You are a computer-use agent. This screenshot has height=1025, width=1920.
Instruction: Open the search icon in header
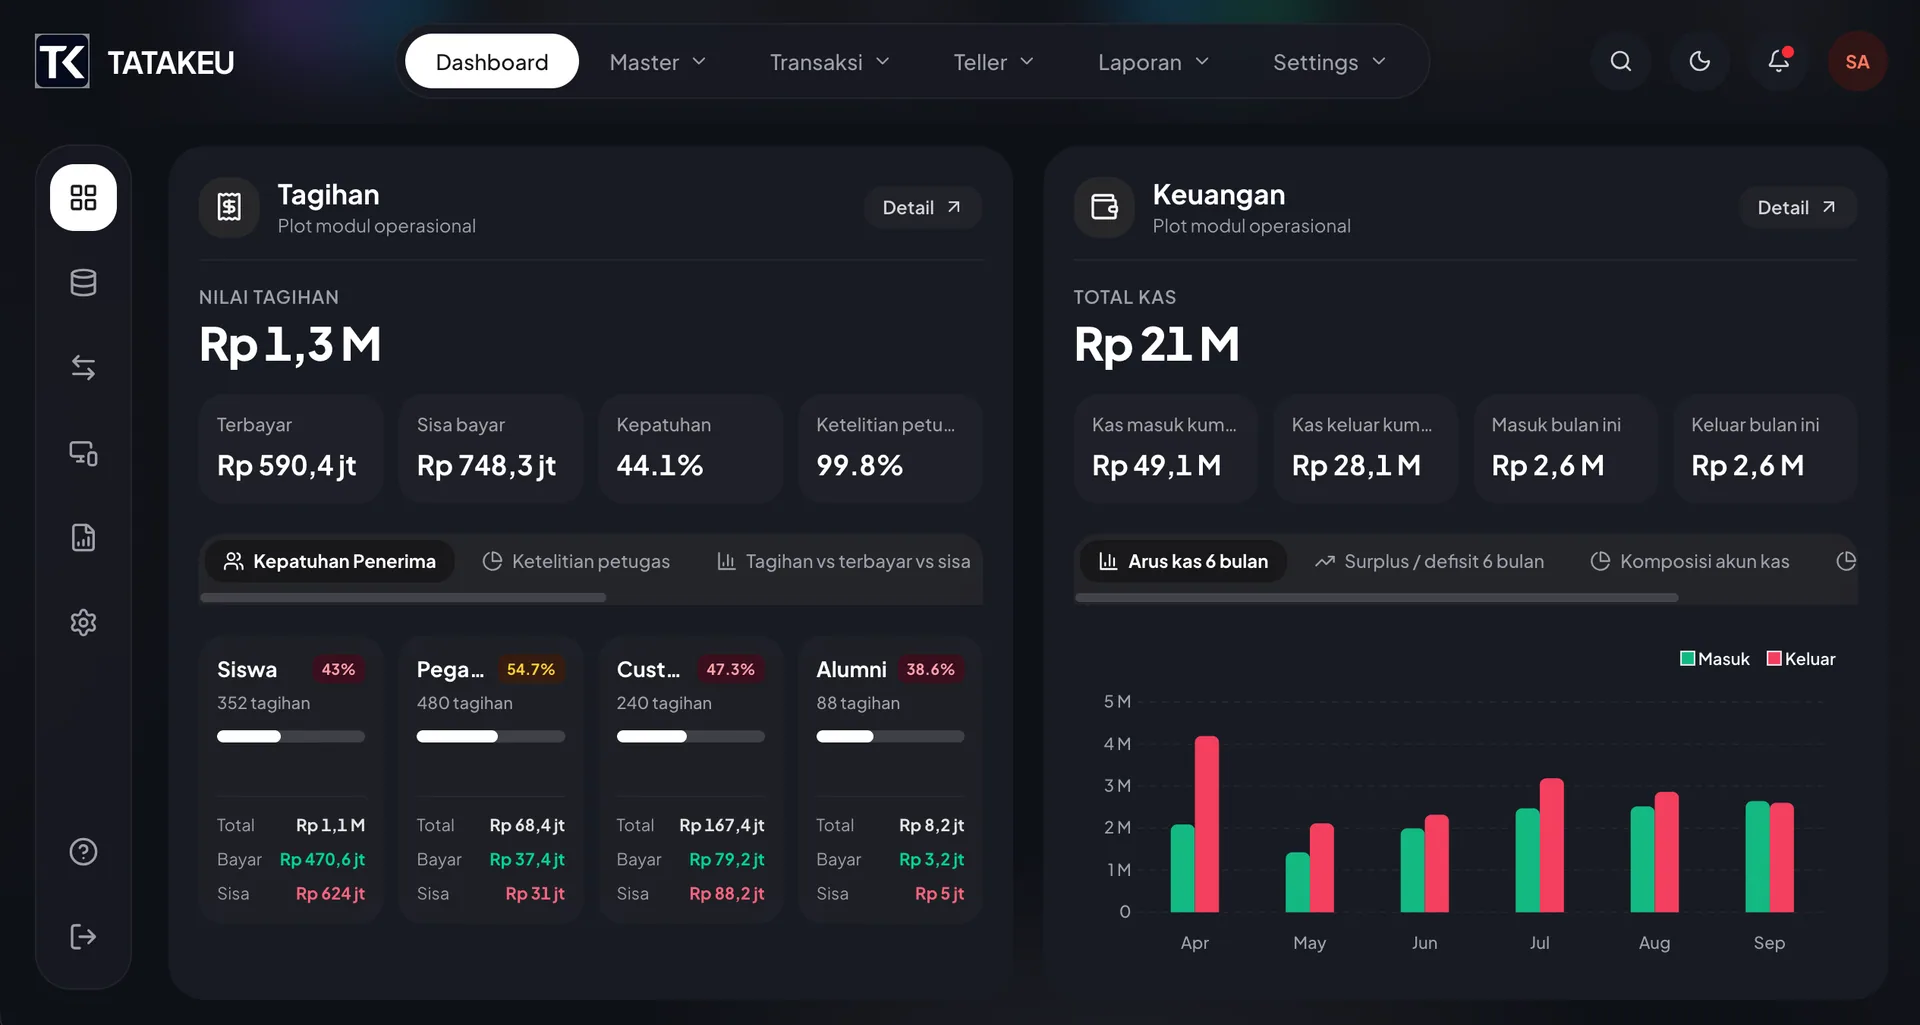(x=1621, y=61)
